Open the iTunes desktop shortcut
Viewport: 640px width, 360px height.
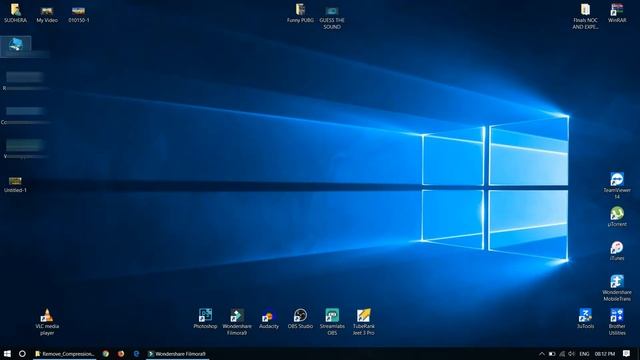[617, 251]
